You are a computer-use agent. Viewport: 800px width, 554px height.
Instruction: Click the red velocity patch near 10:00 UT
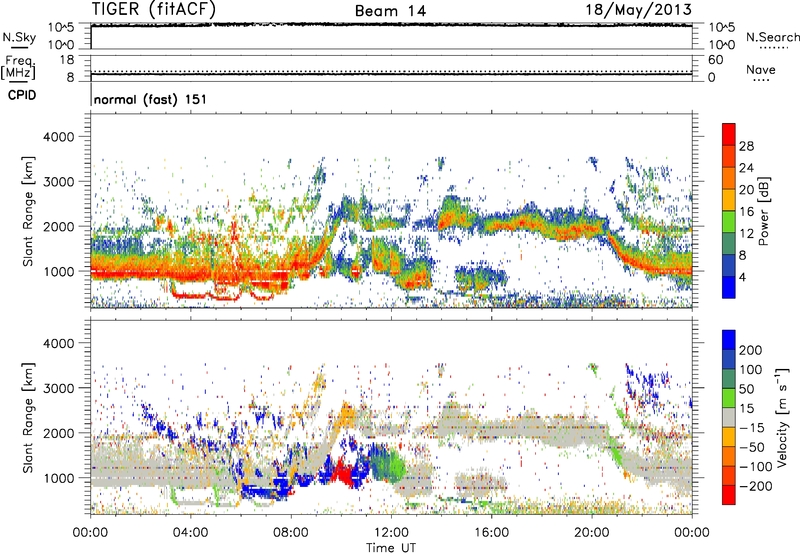click(343, 475)
